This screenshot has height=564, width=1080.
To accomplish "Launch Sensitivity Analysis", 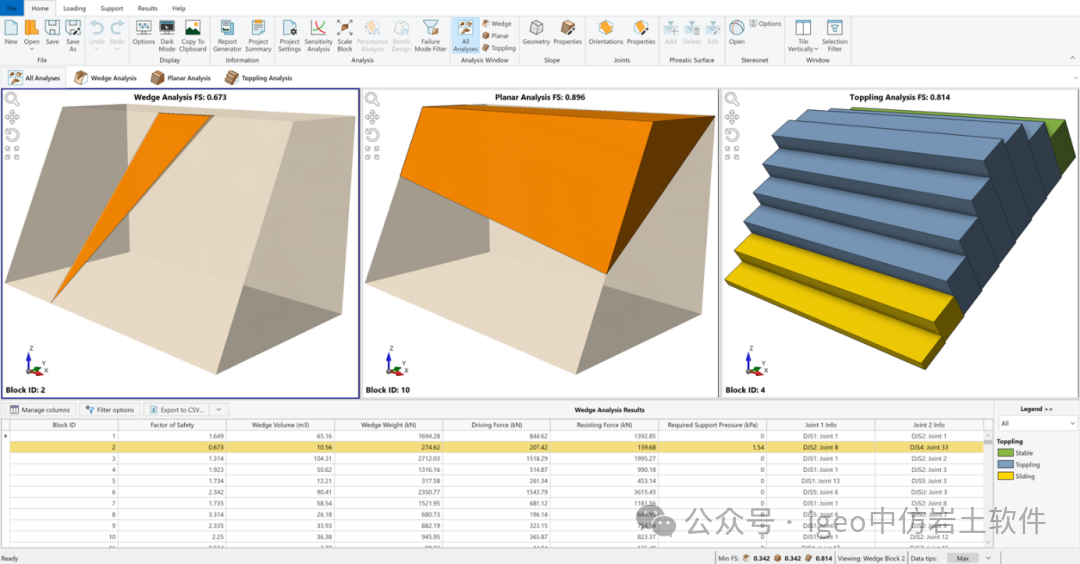I will click(x=318, y=36).
